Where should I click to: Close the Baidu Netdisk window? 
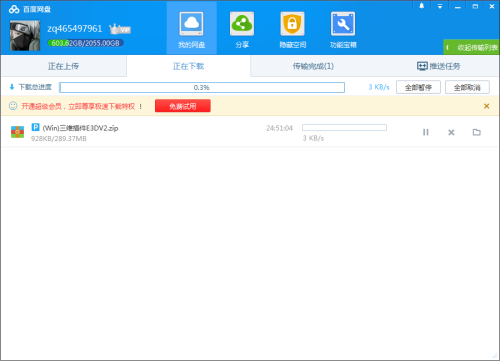pyautogui.click(x=492, y=6)
